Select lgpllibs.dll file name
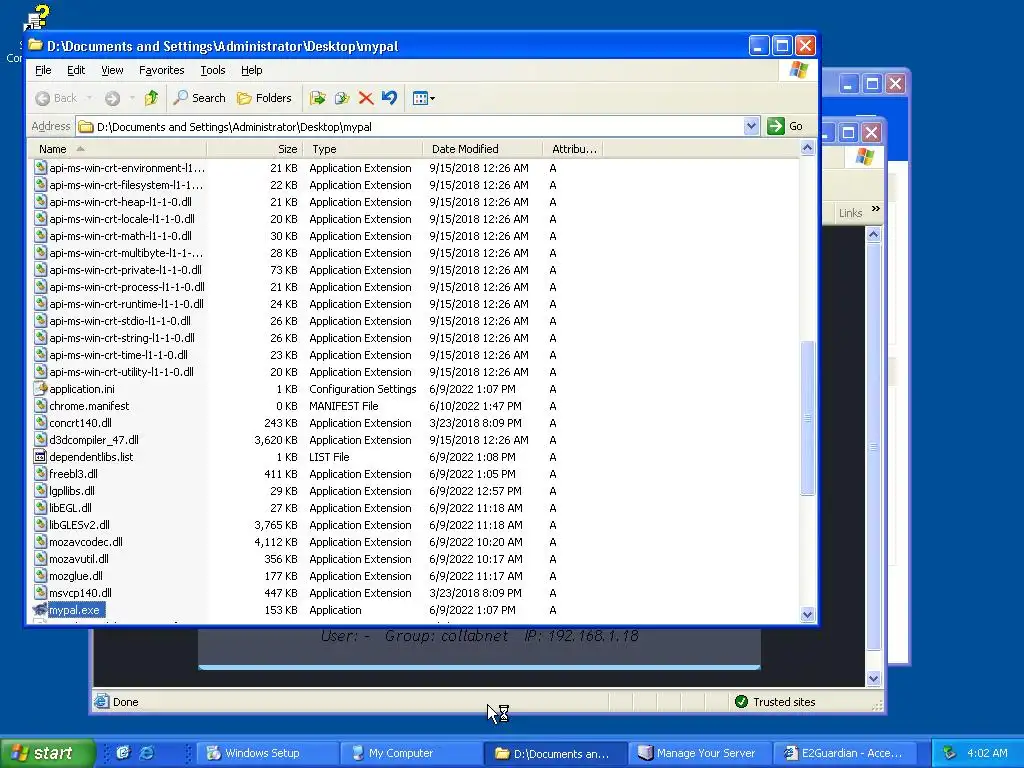 72,491
